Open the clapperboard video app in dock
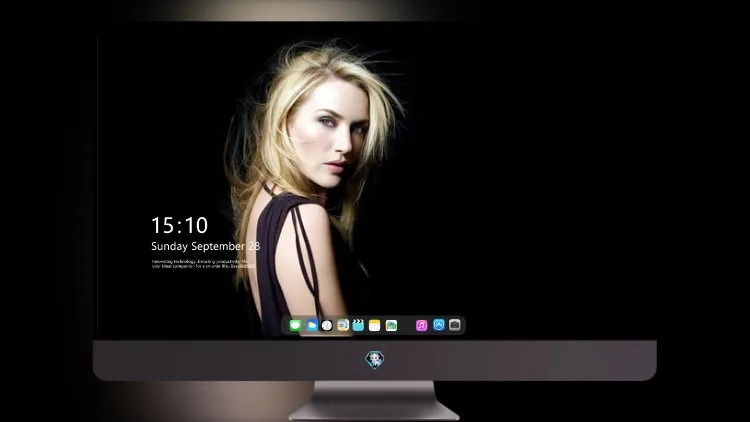 358,325
